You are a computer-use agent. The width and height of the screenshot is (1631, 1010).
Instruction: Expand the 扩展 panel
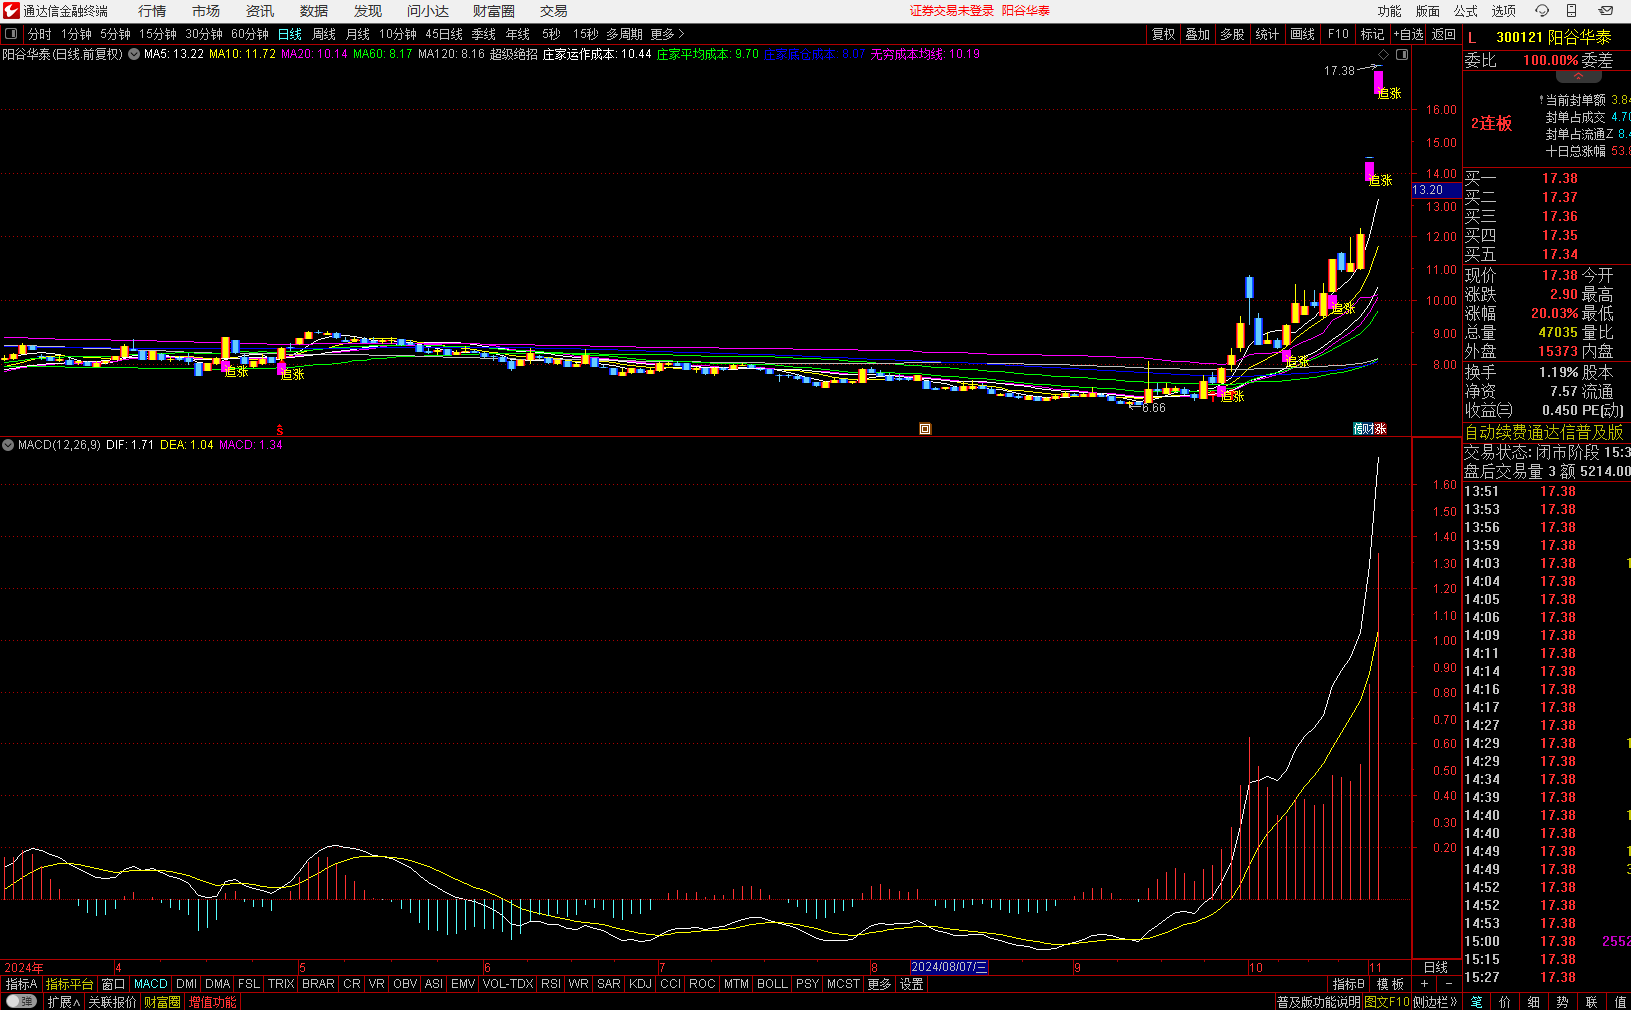click(x=63, y=1002)
